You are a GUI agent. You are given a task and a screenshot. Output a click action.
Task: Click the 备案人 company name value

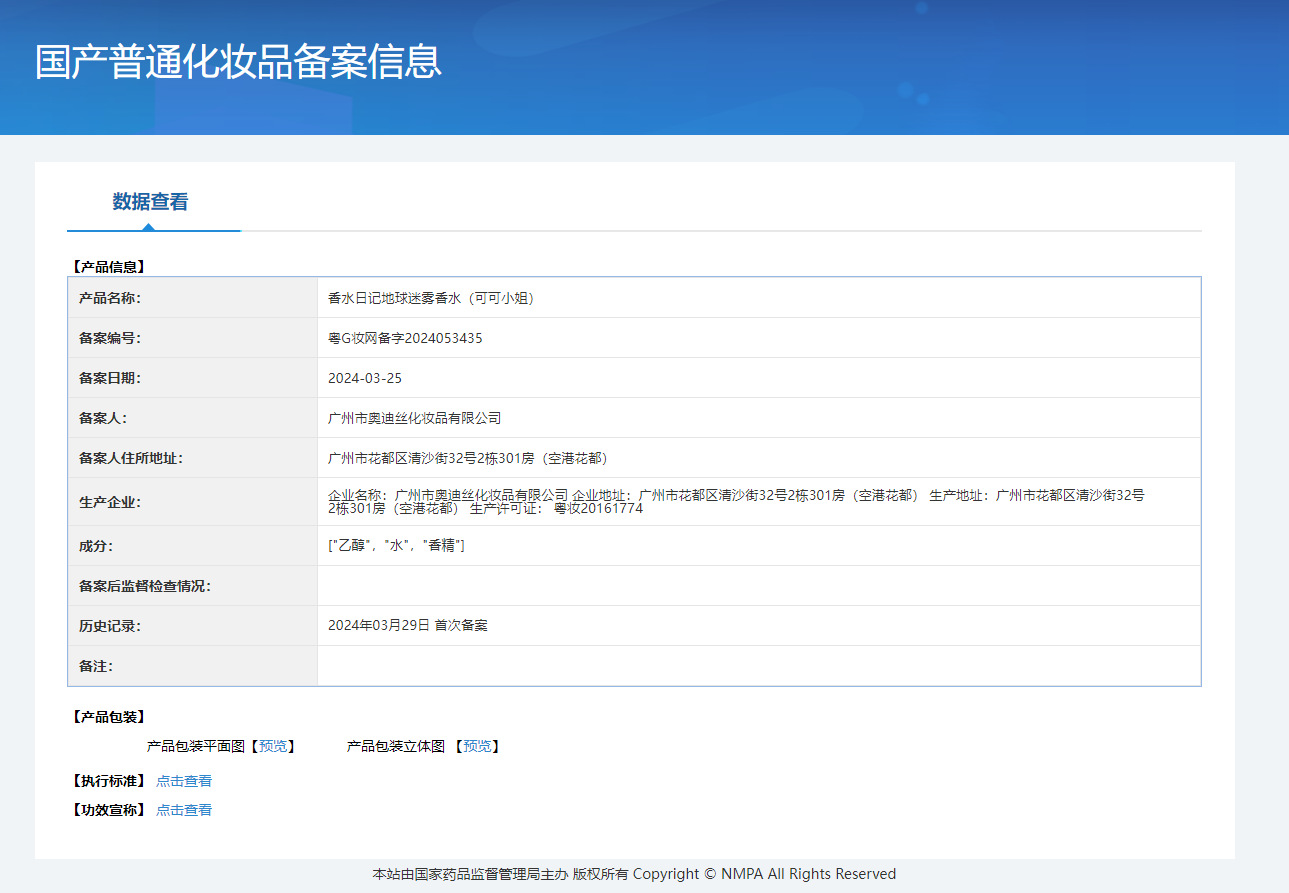414,418
